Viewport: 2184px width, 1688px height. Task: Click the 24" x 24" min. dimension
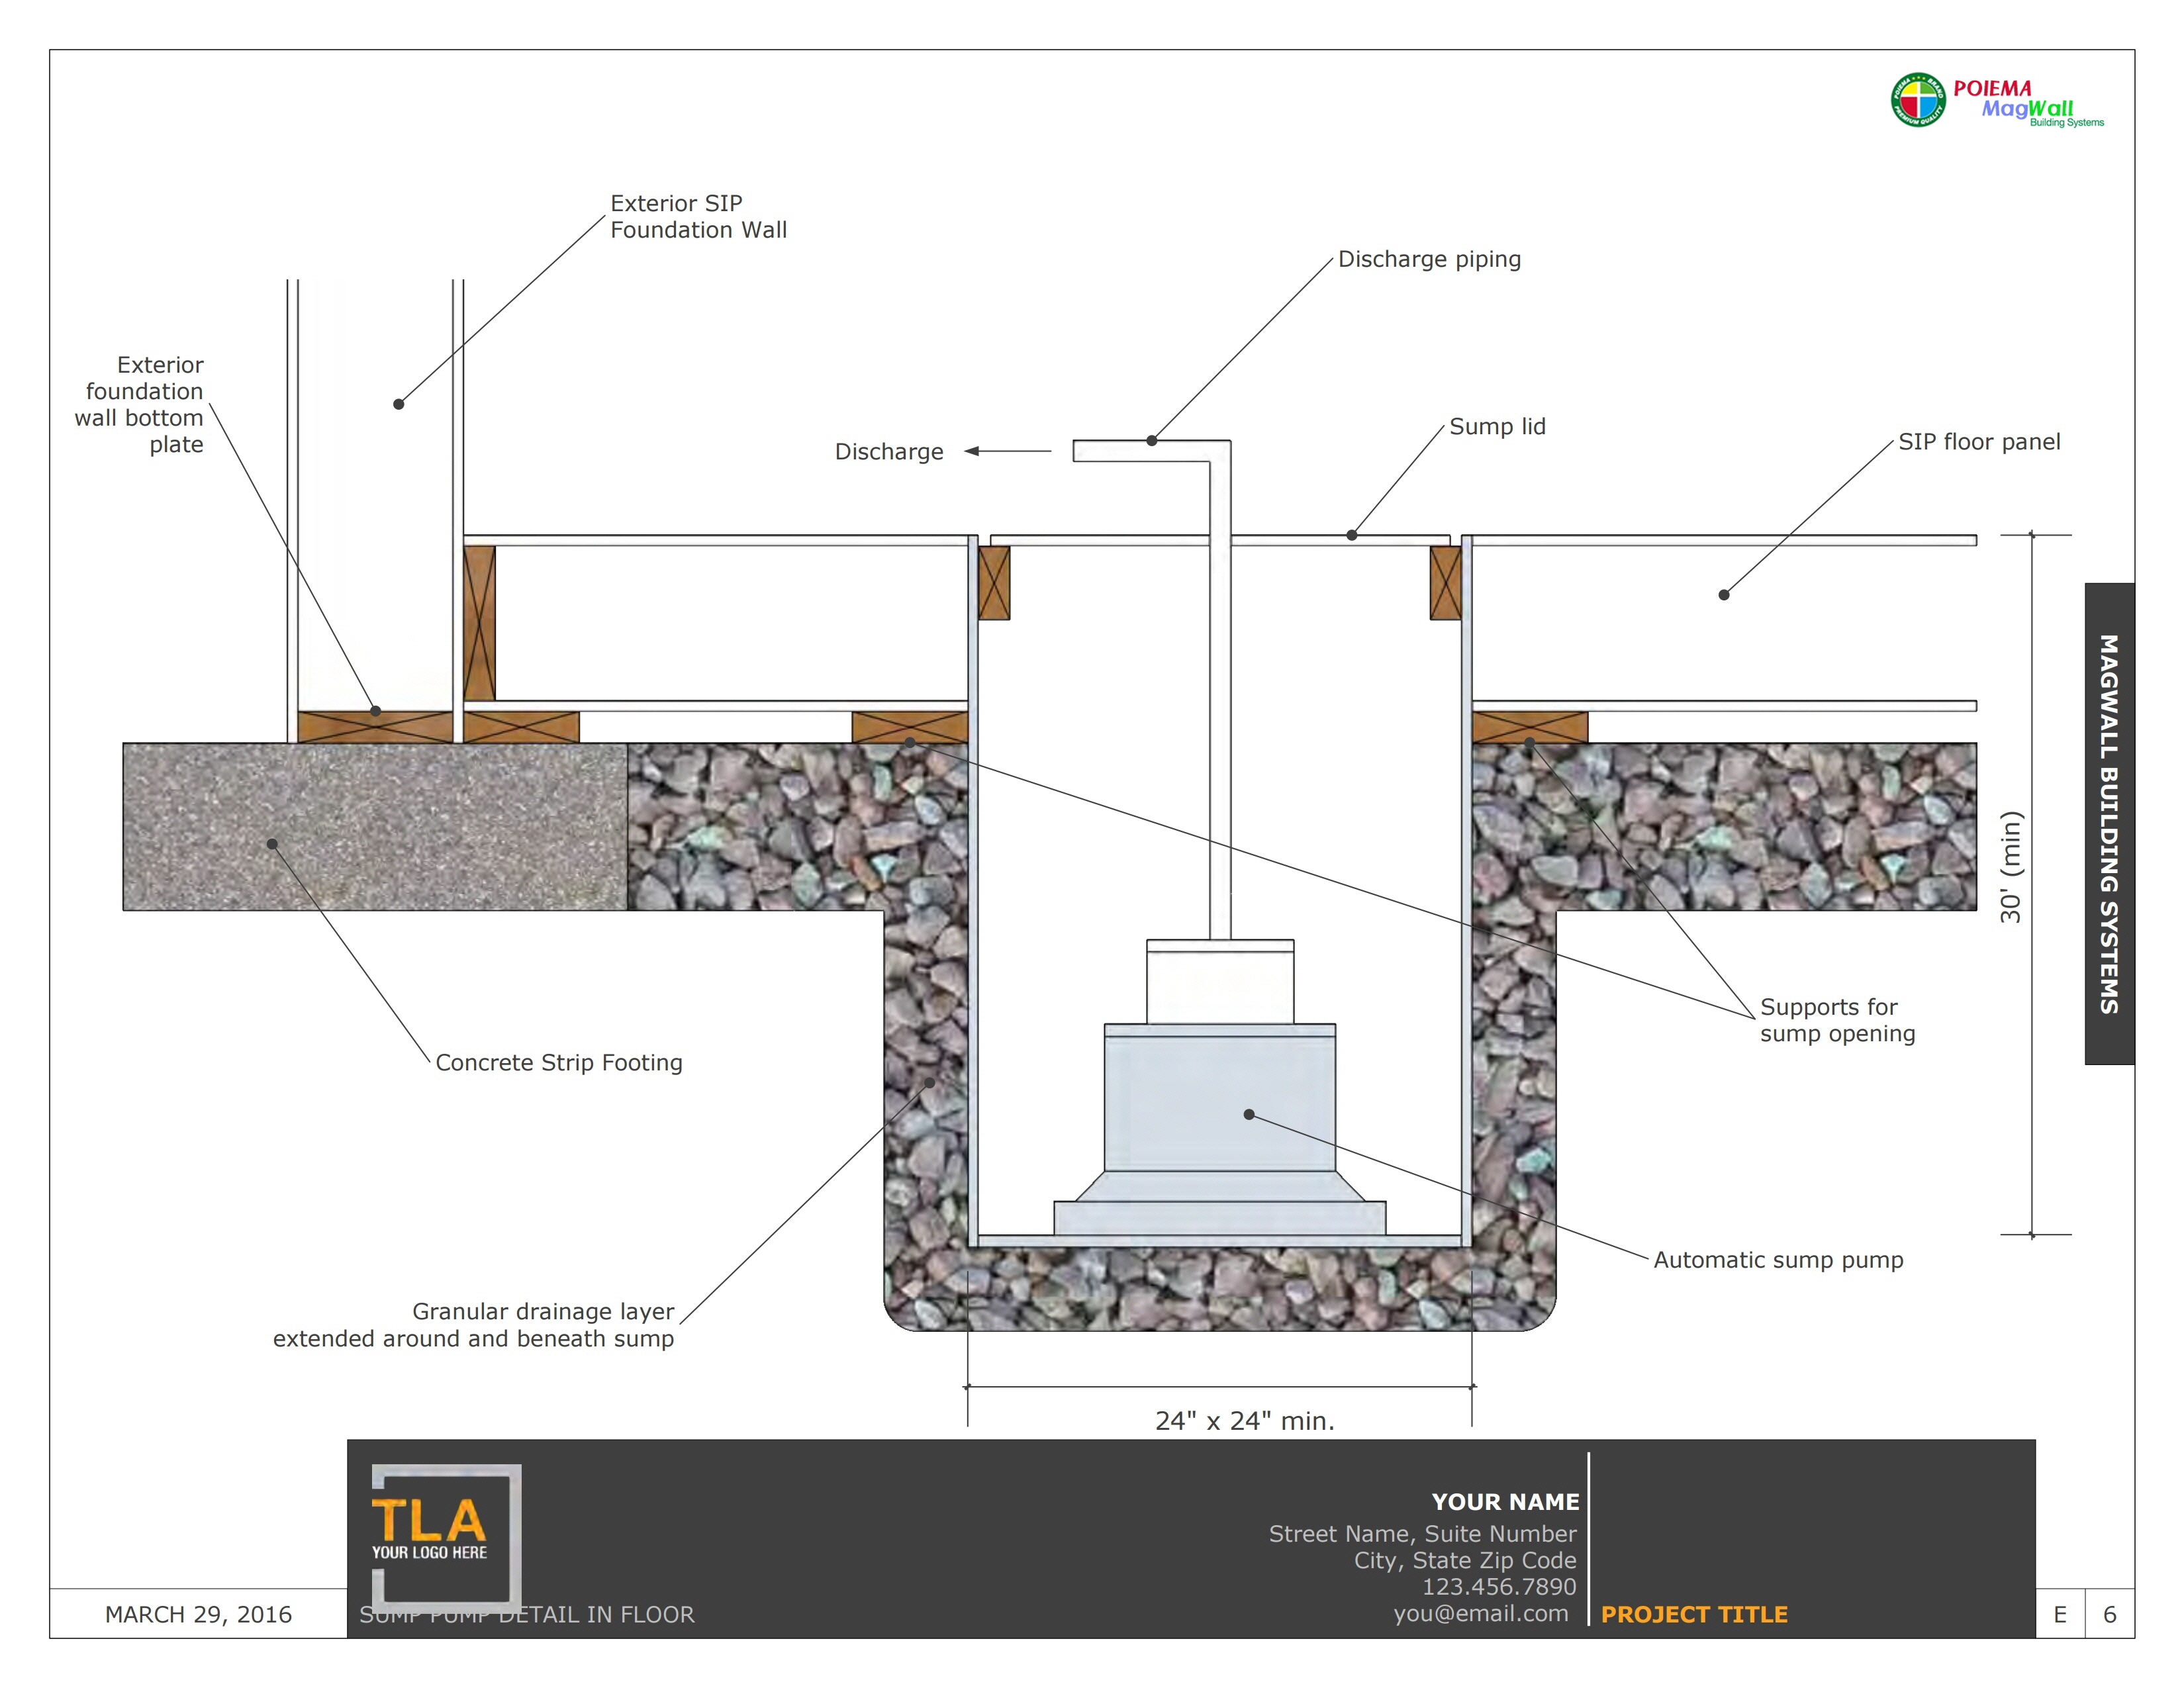click(x=1245, y=1421)
